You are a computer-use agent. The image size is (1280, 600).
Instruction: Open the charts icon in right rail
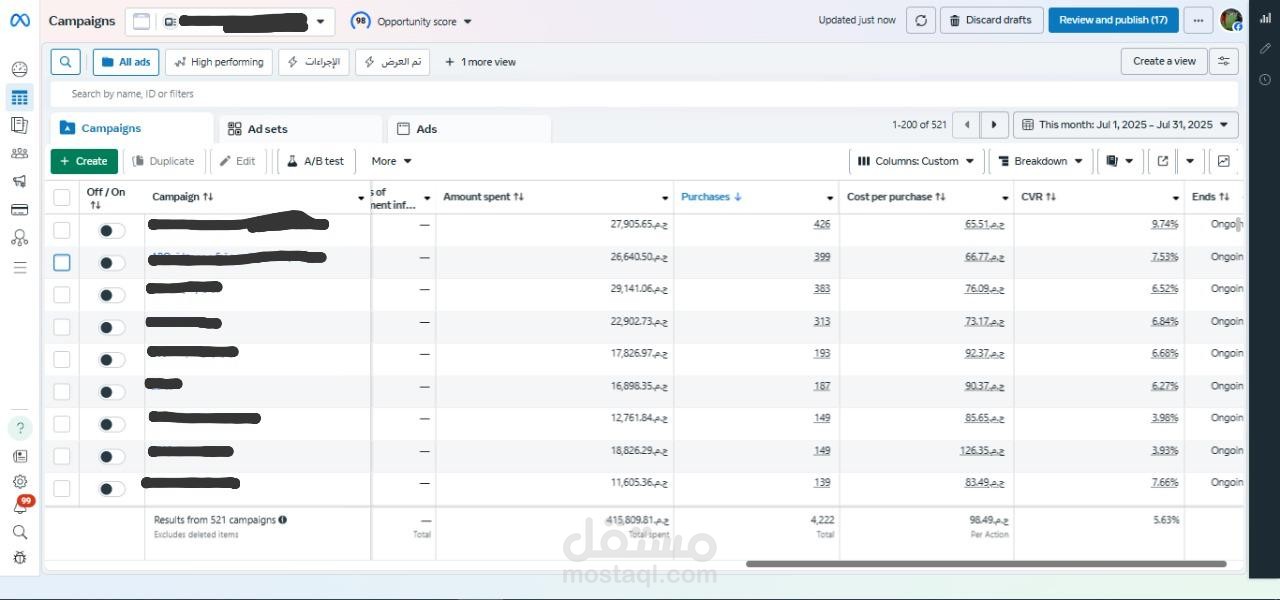click(1265, 19)
